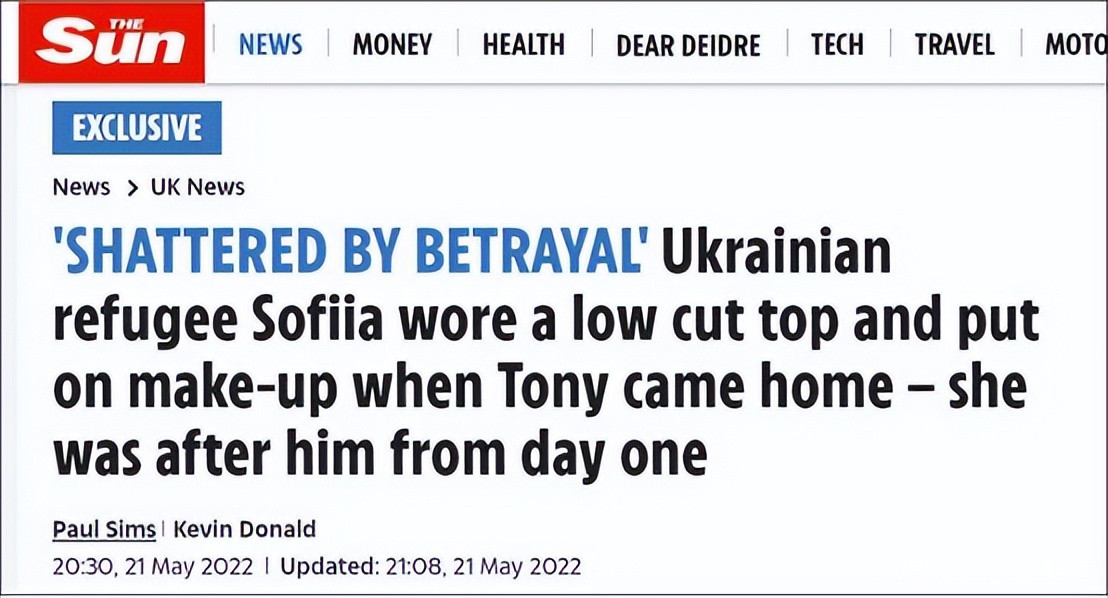The width and height of the screenshot is (1108, 598).
Task: Go to the MONEY section
Action: [x=392, y=44]
